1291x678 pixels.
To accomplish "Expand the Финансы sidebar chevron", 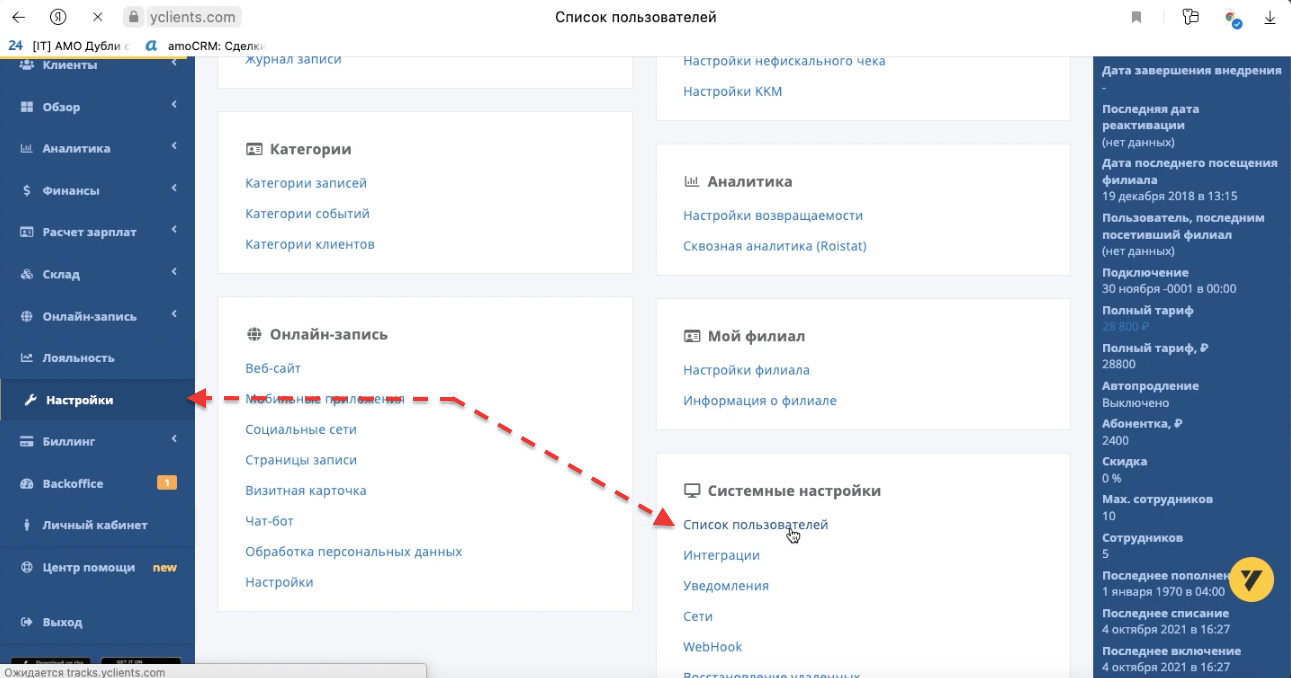I will coord(174,188).
